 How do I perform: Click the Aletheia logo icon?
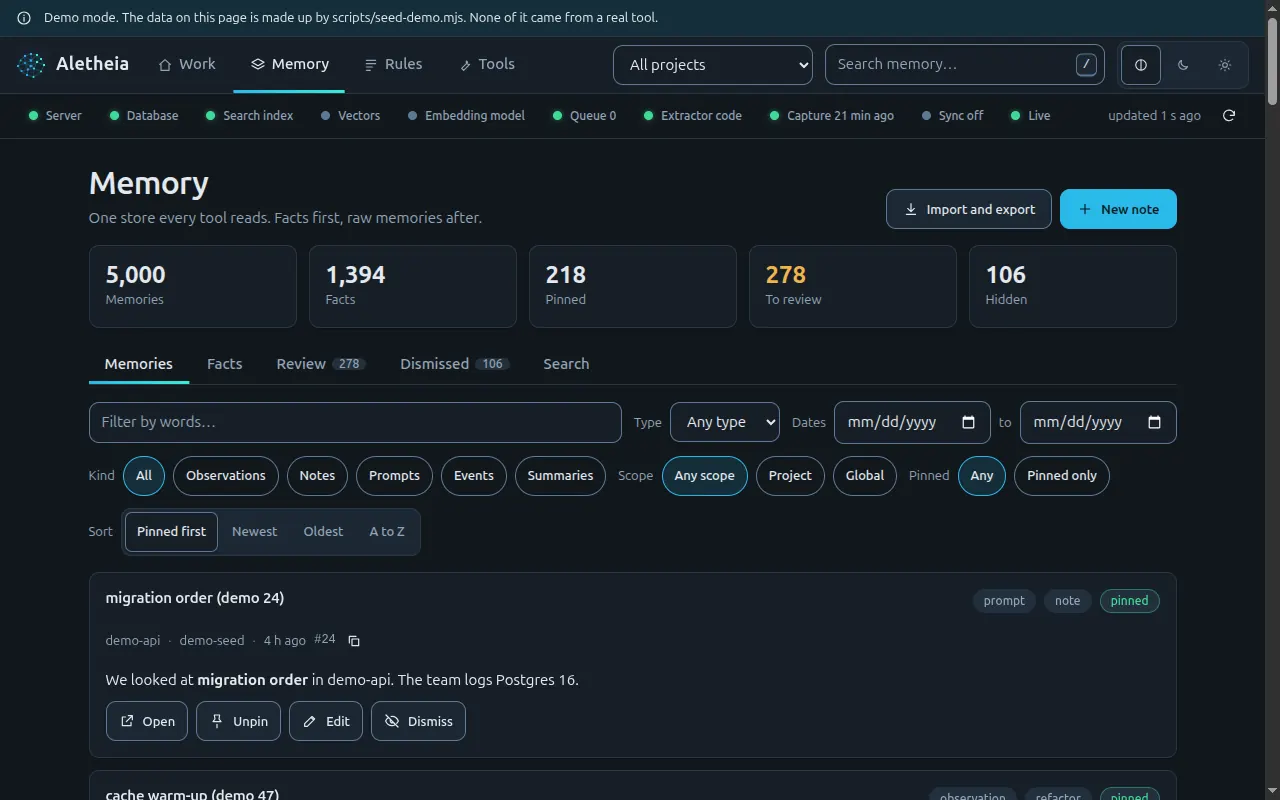click(x=31, y=65)
